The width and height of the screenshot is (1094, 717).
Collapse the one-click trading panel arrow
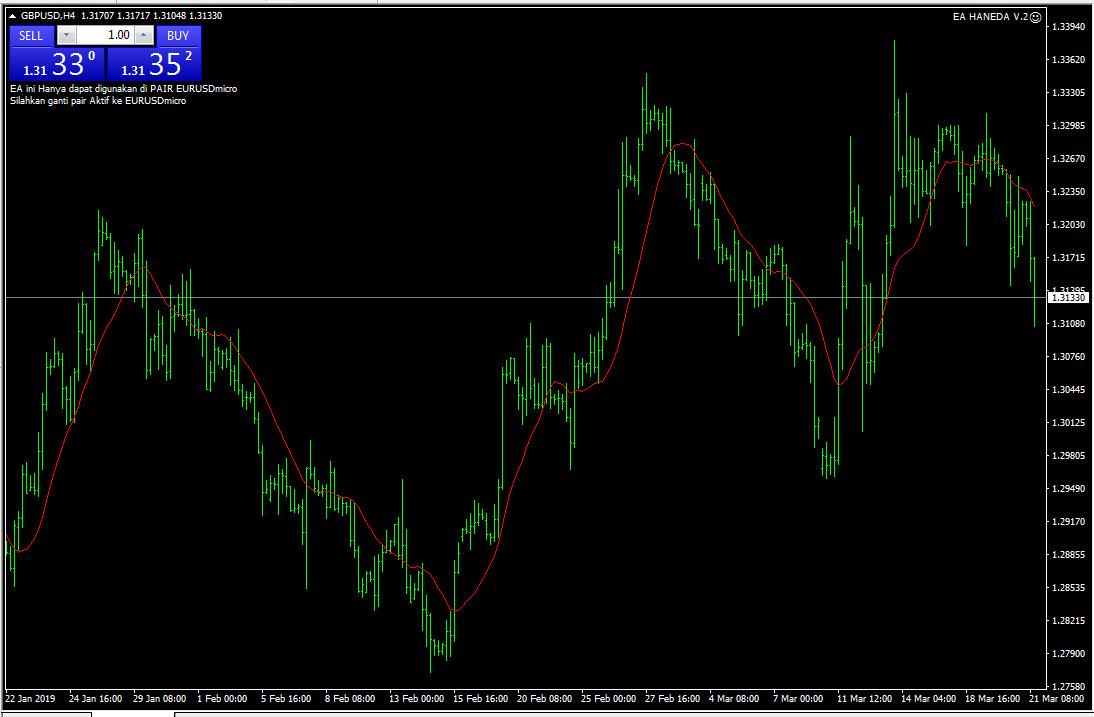(13, 16)
